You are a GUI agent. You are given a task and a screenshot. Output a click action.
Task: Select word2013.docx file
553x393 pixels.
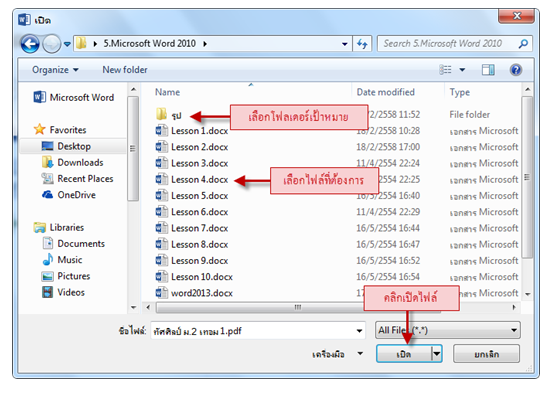point(194,293)
